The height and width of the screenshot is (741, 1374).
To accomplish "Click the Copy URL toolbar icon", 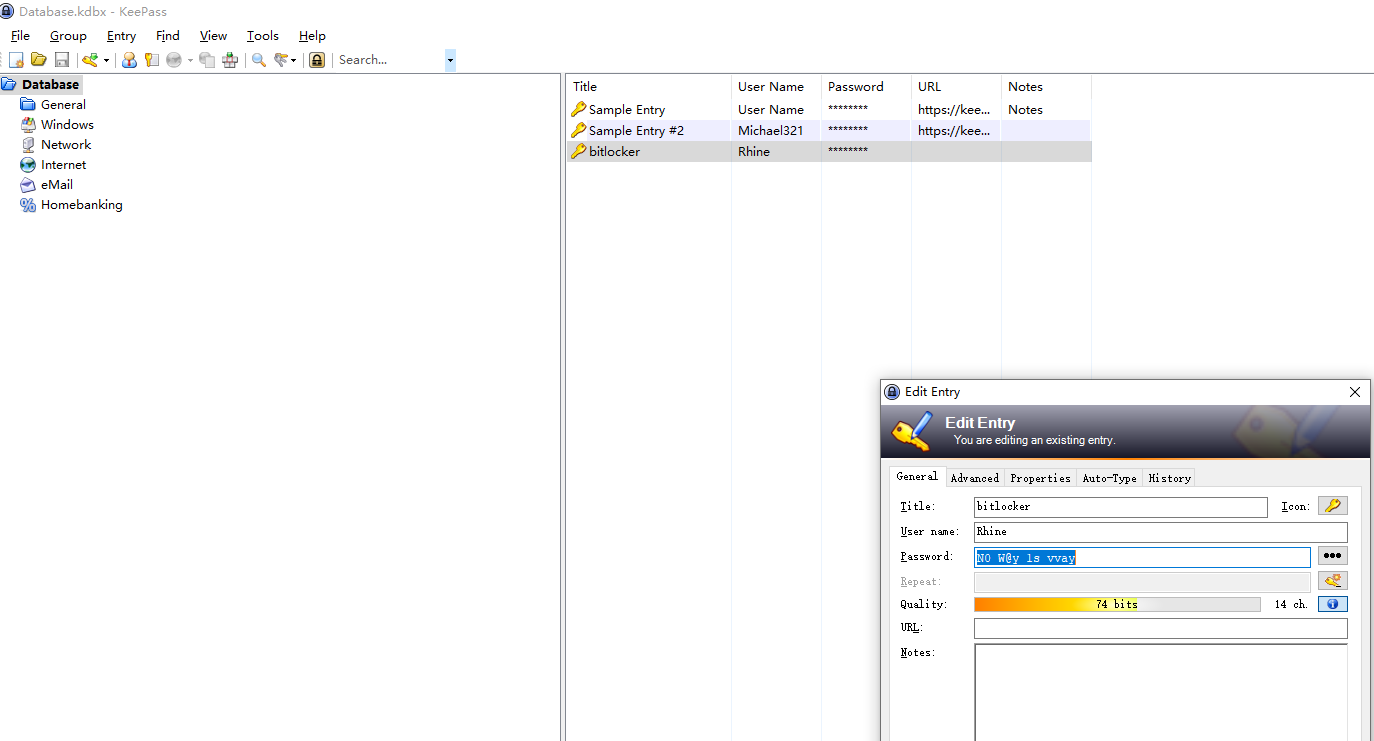I will point(207,60).
